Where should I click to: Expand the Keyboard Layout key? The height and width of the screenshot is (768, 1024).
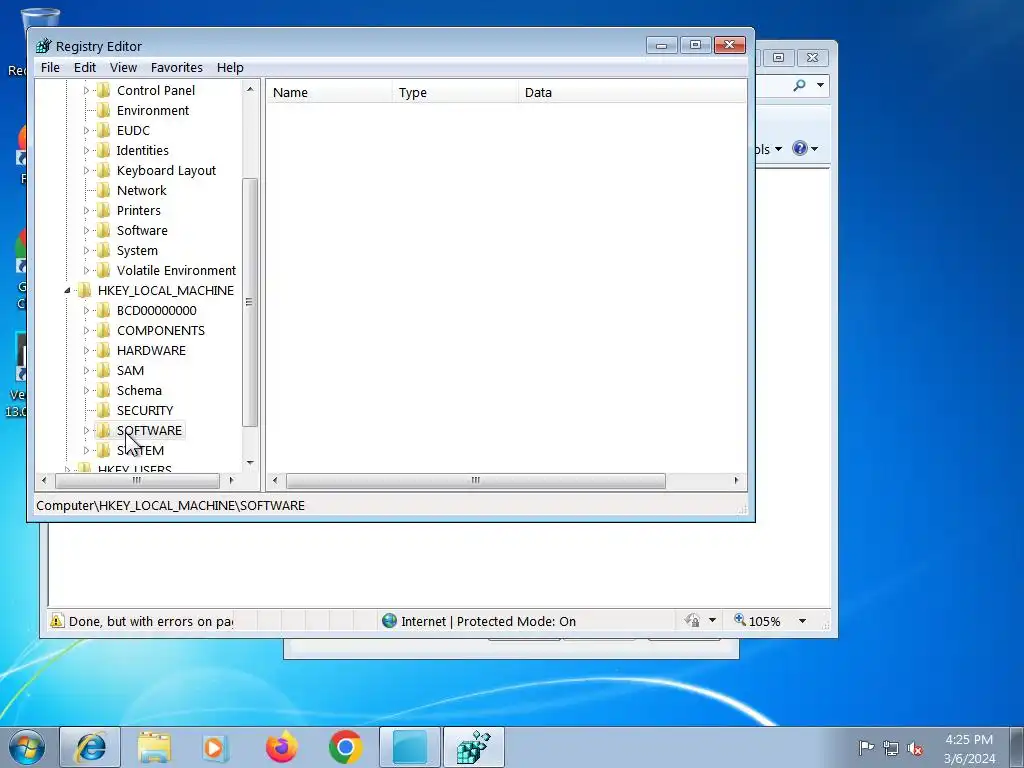point(86,170)
